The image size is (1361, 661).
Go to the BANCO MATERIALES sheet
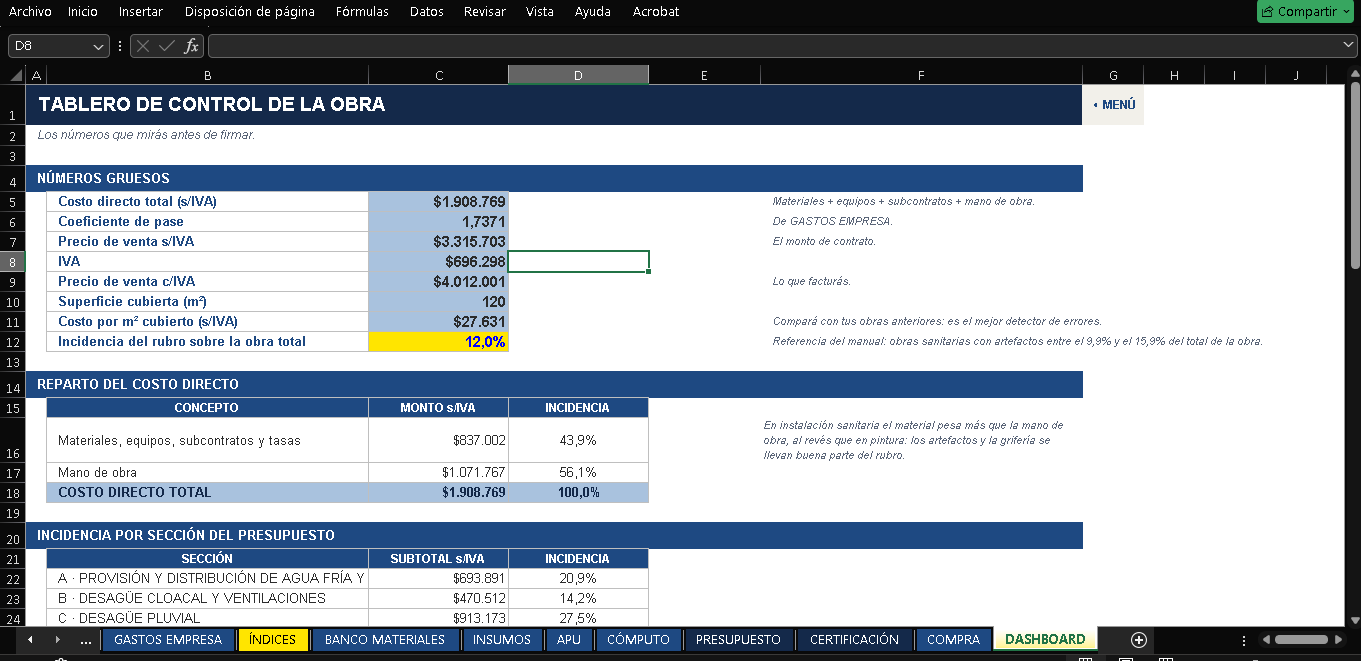coord(385,640)
